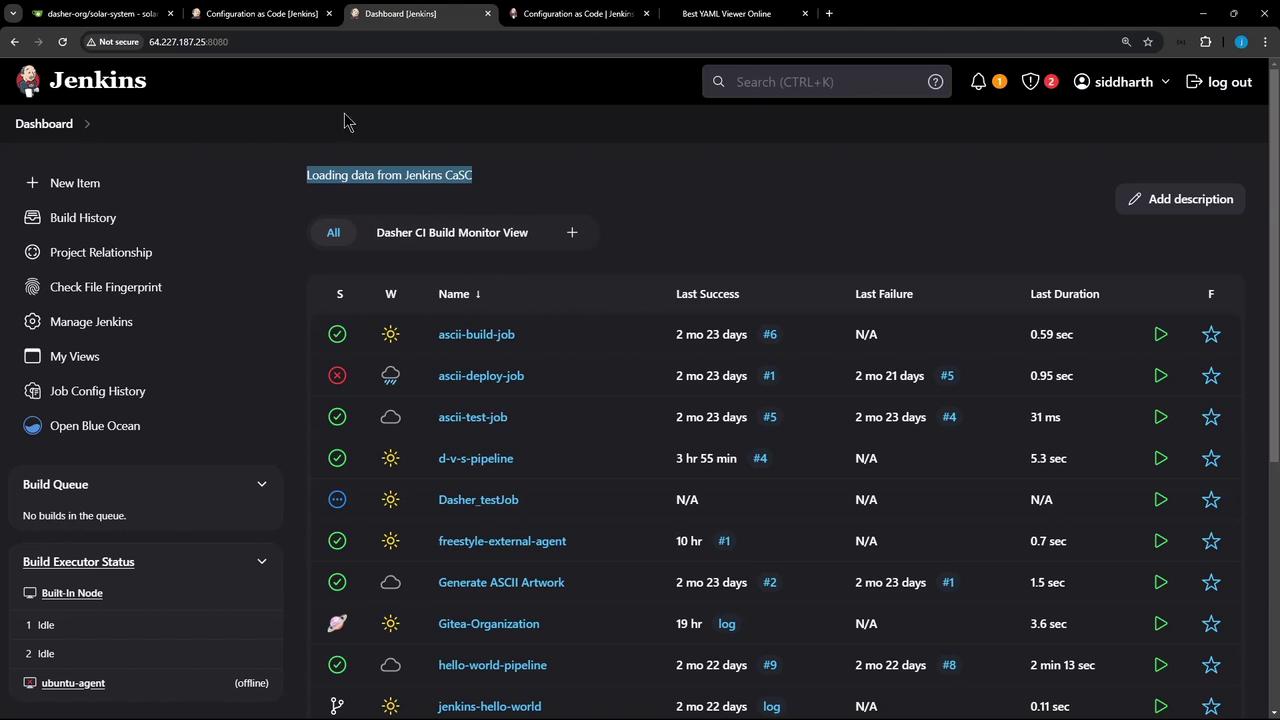
Task: Schedule a build for ascii-build-job
Action: (1160, 334)
